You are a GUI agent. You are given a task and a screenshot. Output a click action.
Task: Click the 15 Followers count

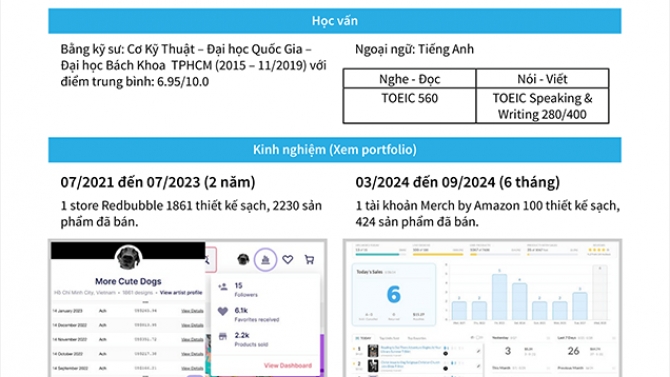[238, 286]
